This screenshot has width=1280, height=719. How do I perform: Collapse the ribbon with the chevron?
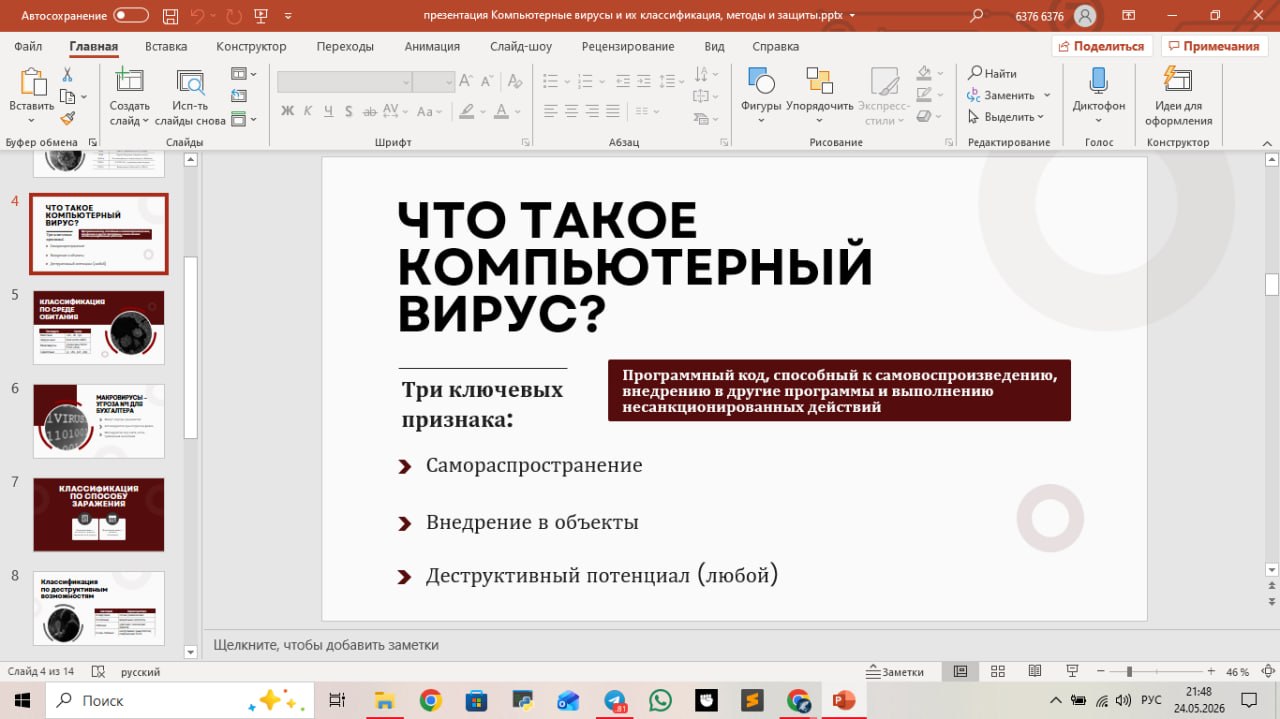(1266, 142)
